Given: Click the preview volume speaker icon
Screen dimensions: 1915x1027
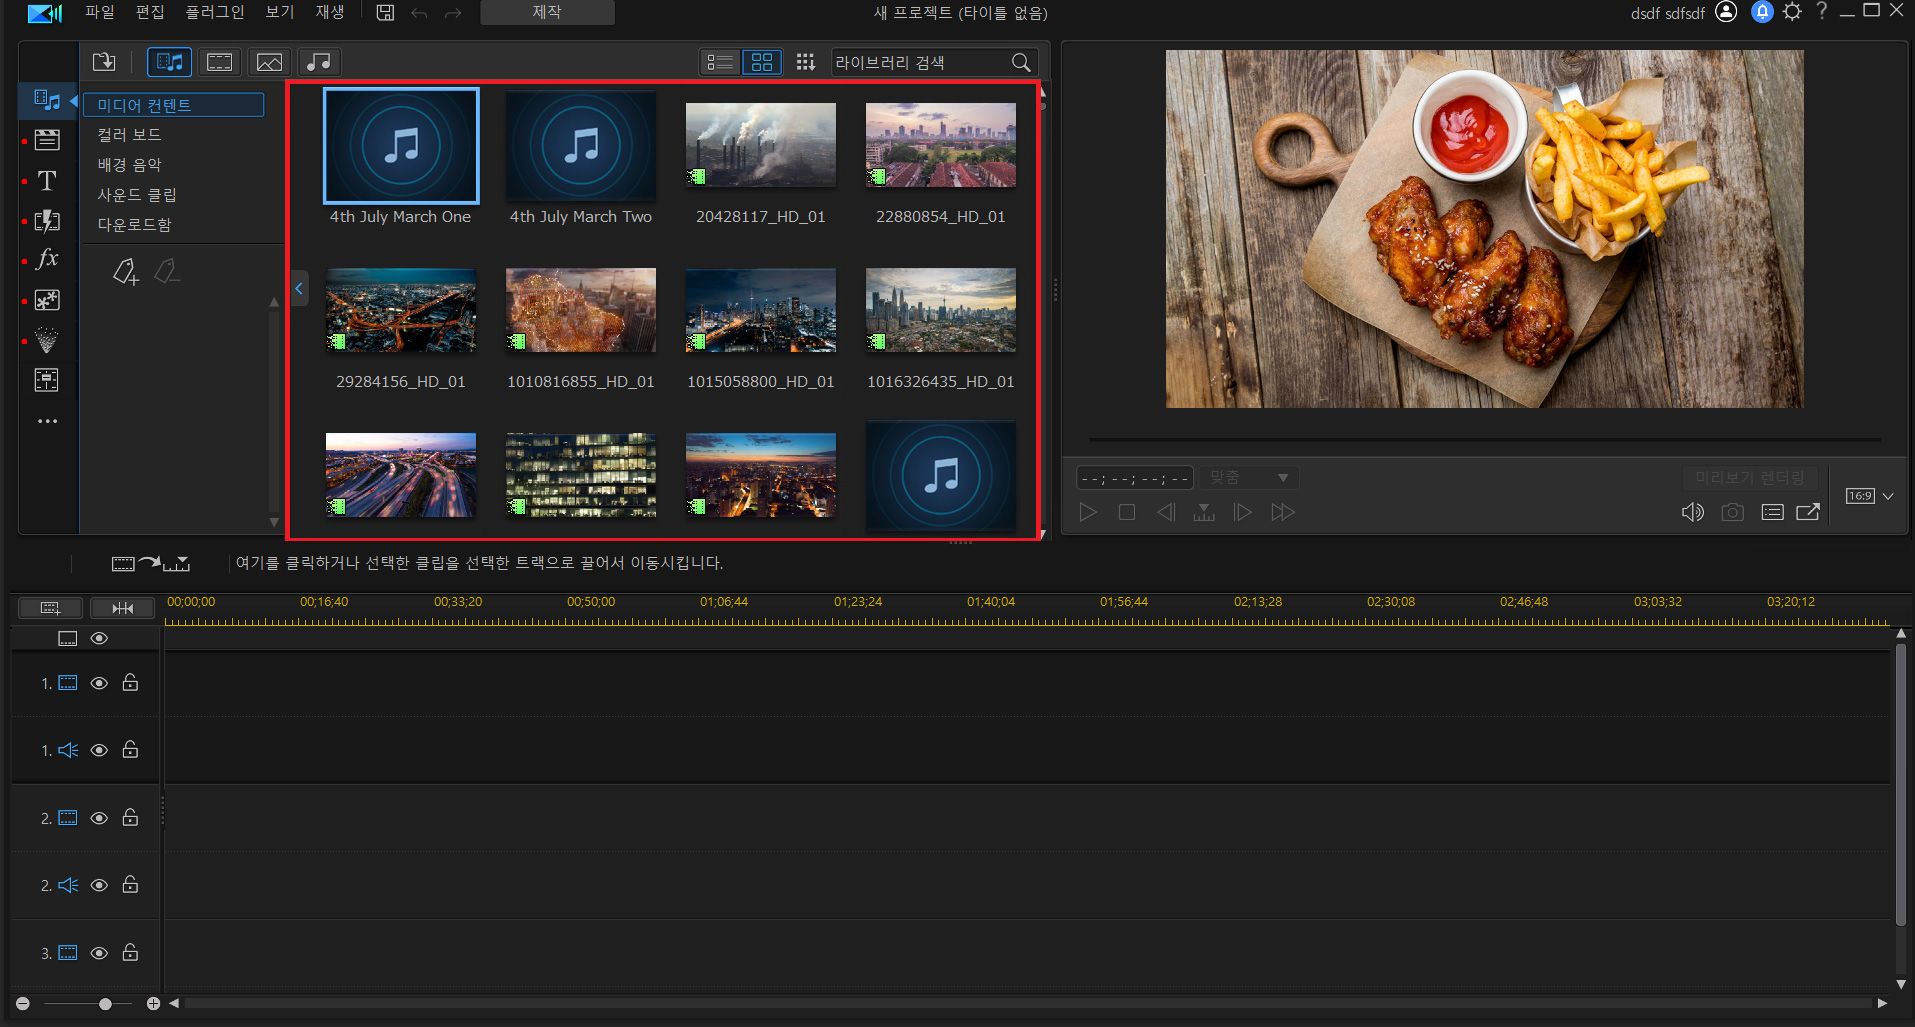Looking at the screenshot, I should coord(1692,512).
